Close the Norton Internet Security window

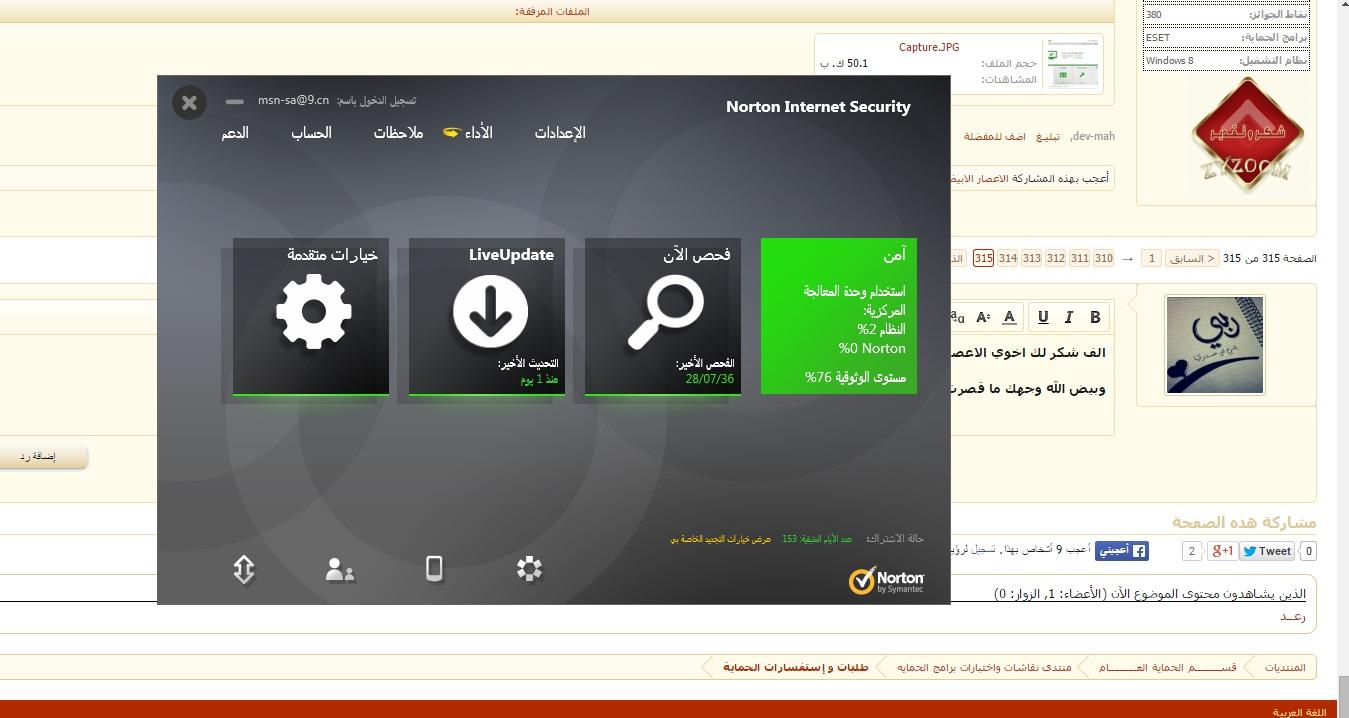click(189, 102)
